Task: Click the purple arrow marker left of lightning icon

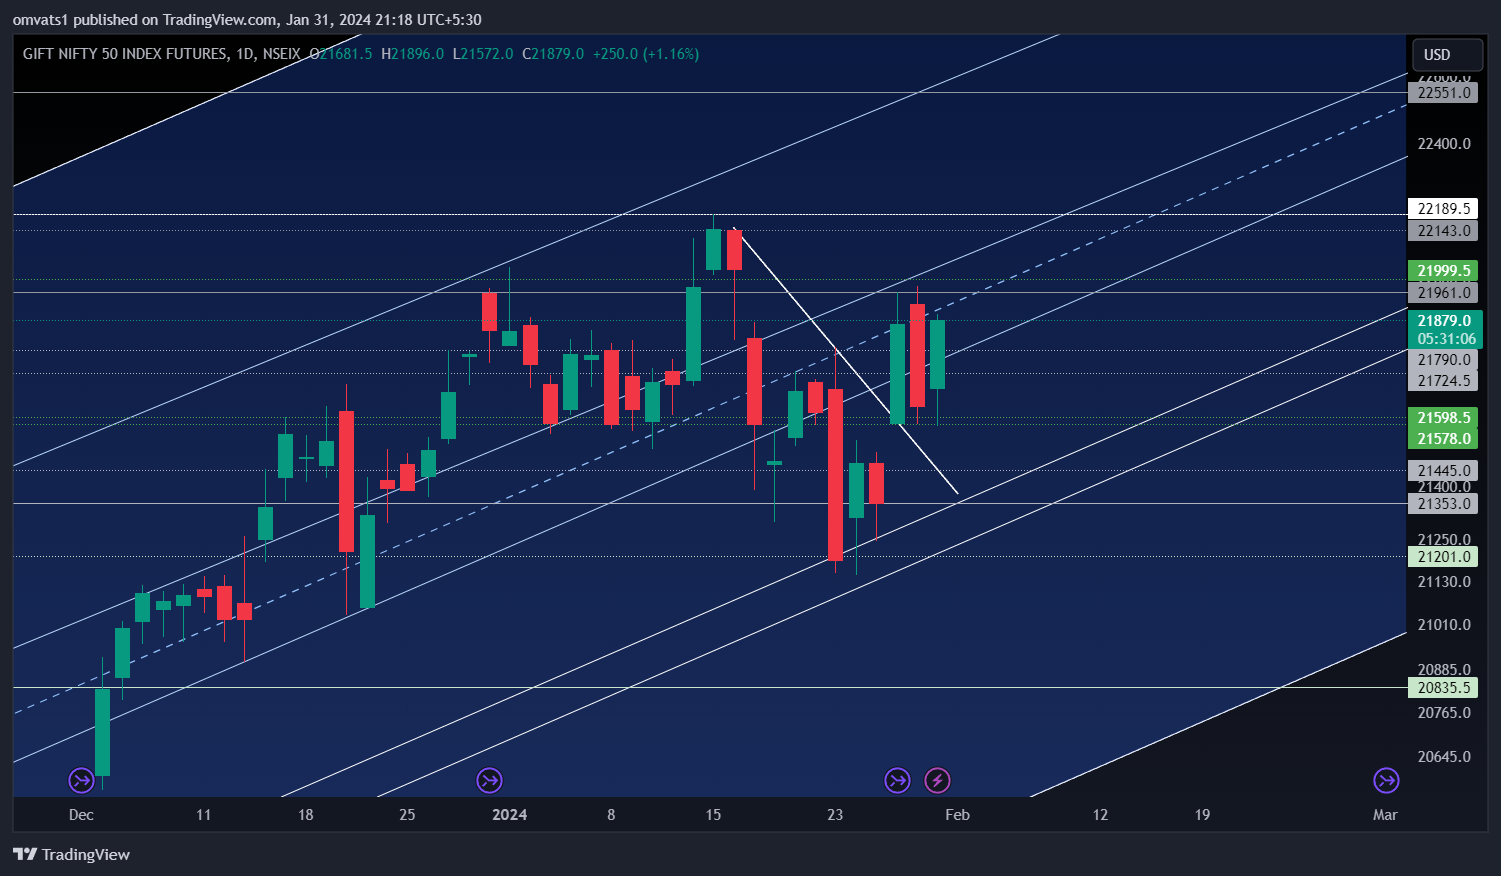Action: [897, 780]
